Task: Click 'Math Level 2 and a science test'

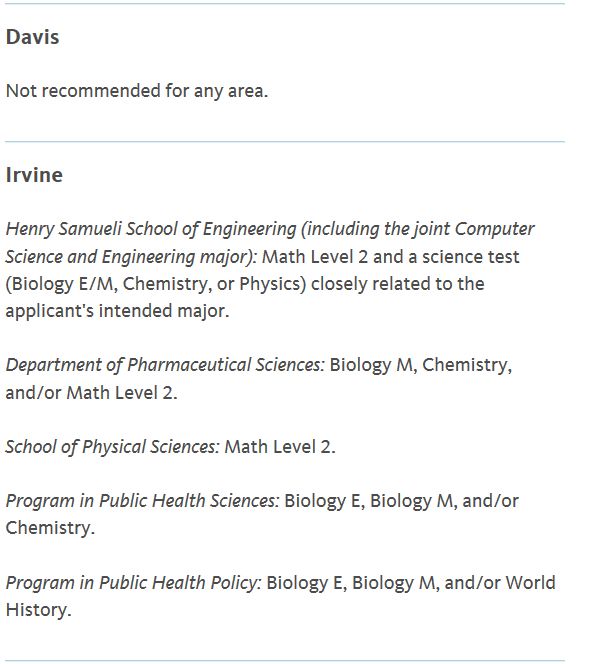Action: tap(391, 257)
